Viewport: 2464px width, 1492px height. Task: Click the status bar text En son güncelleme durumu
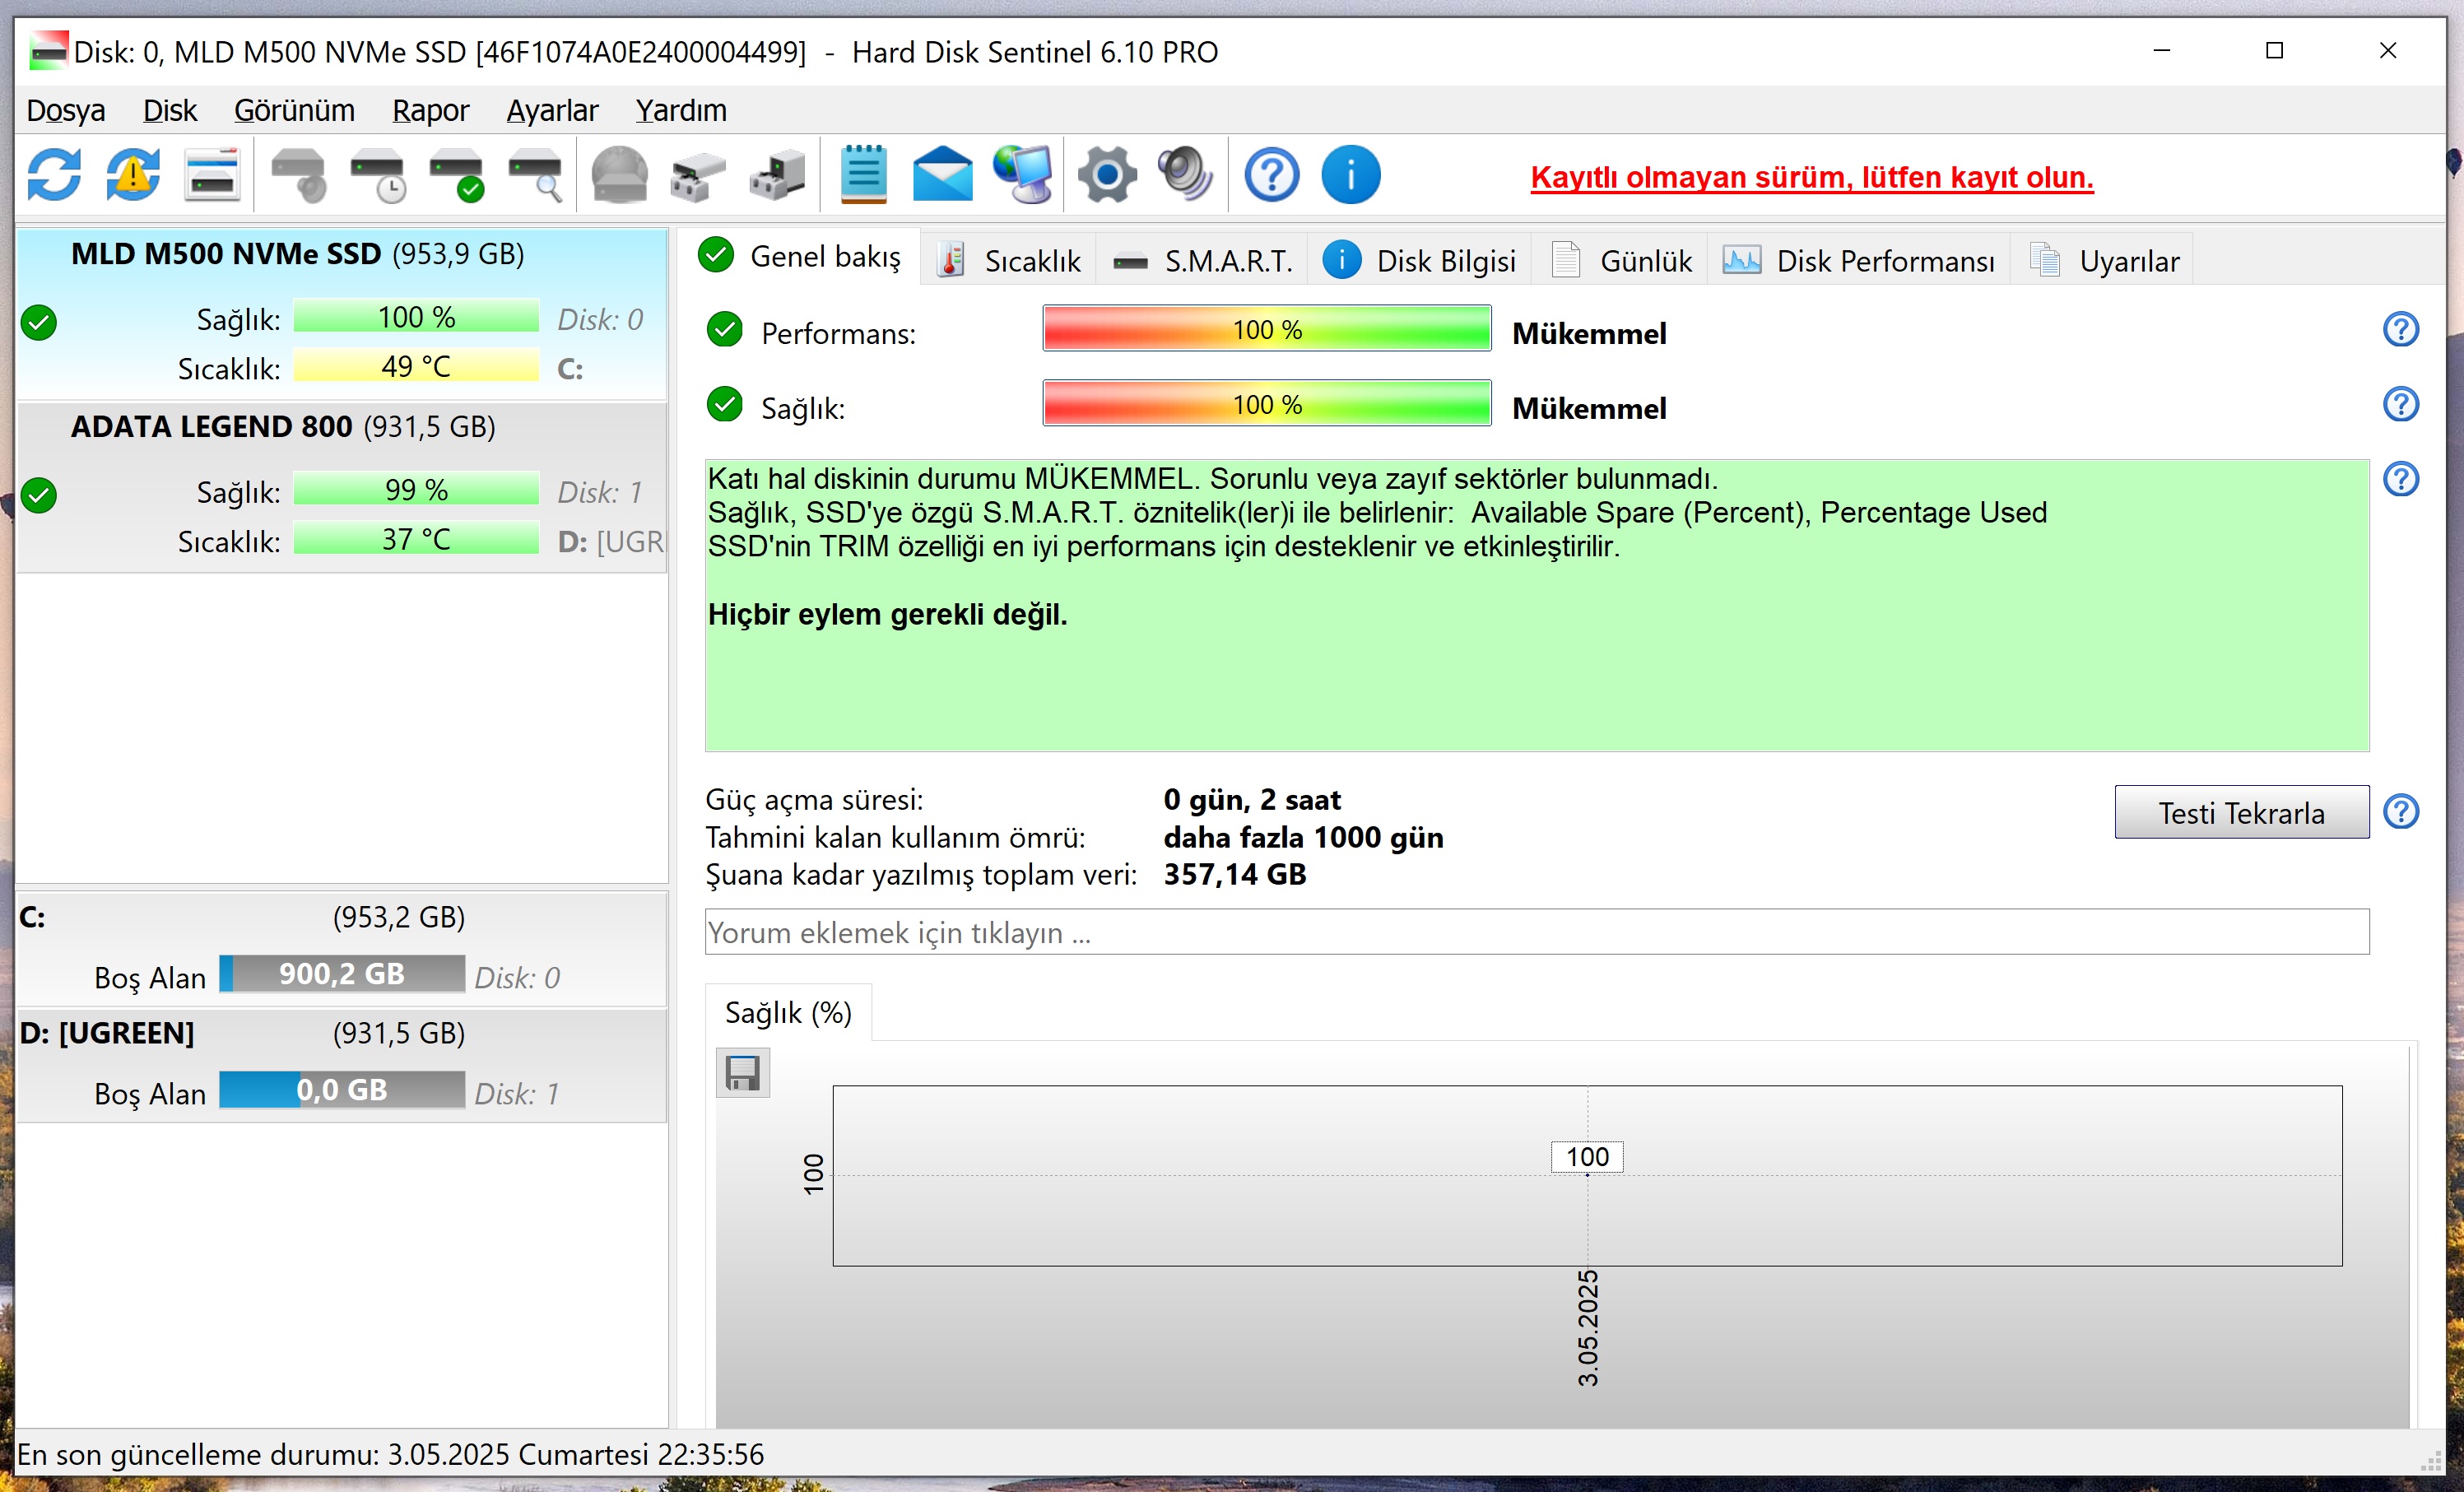pos(390,1454)
